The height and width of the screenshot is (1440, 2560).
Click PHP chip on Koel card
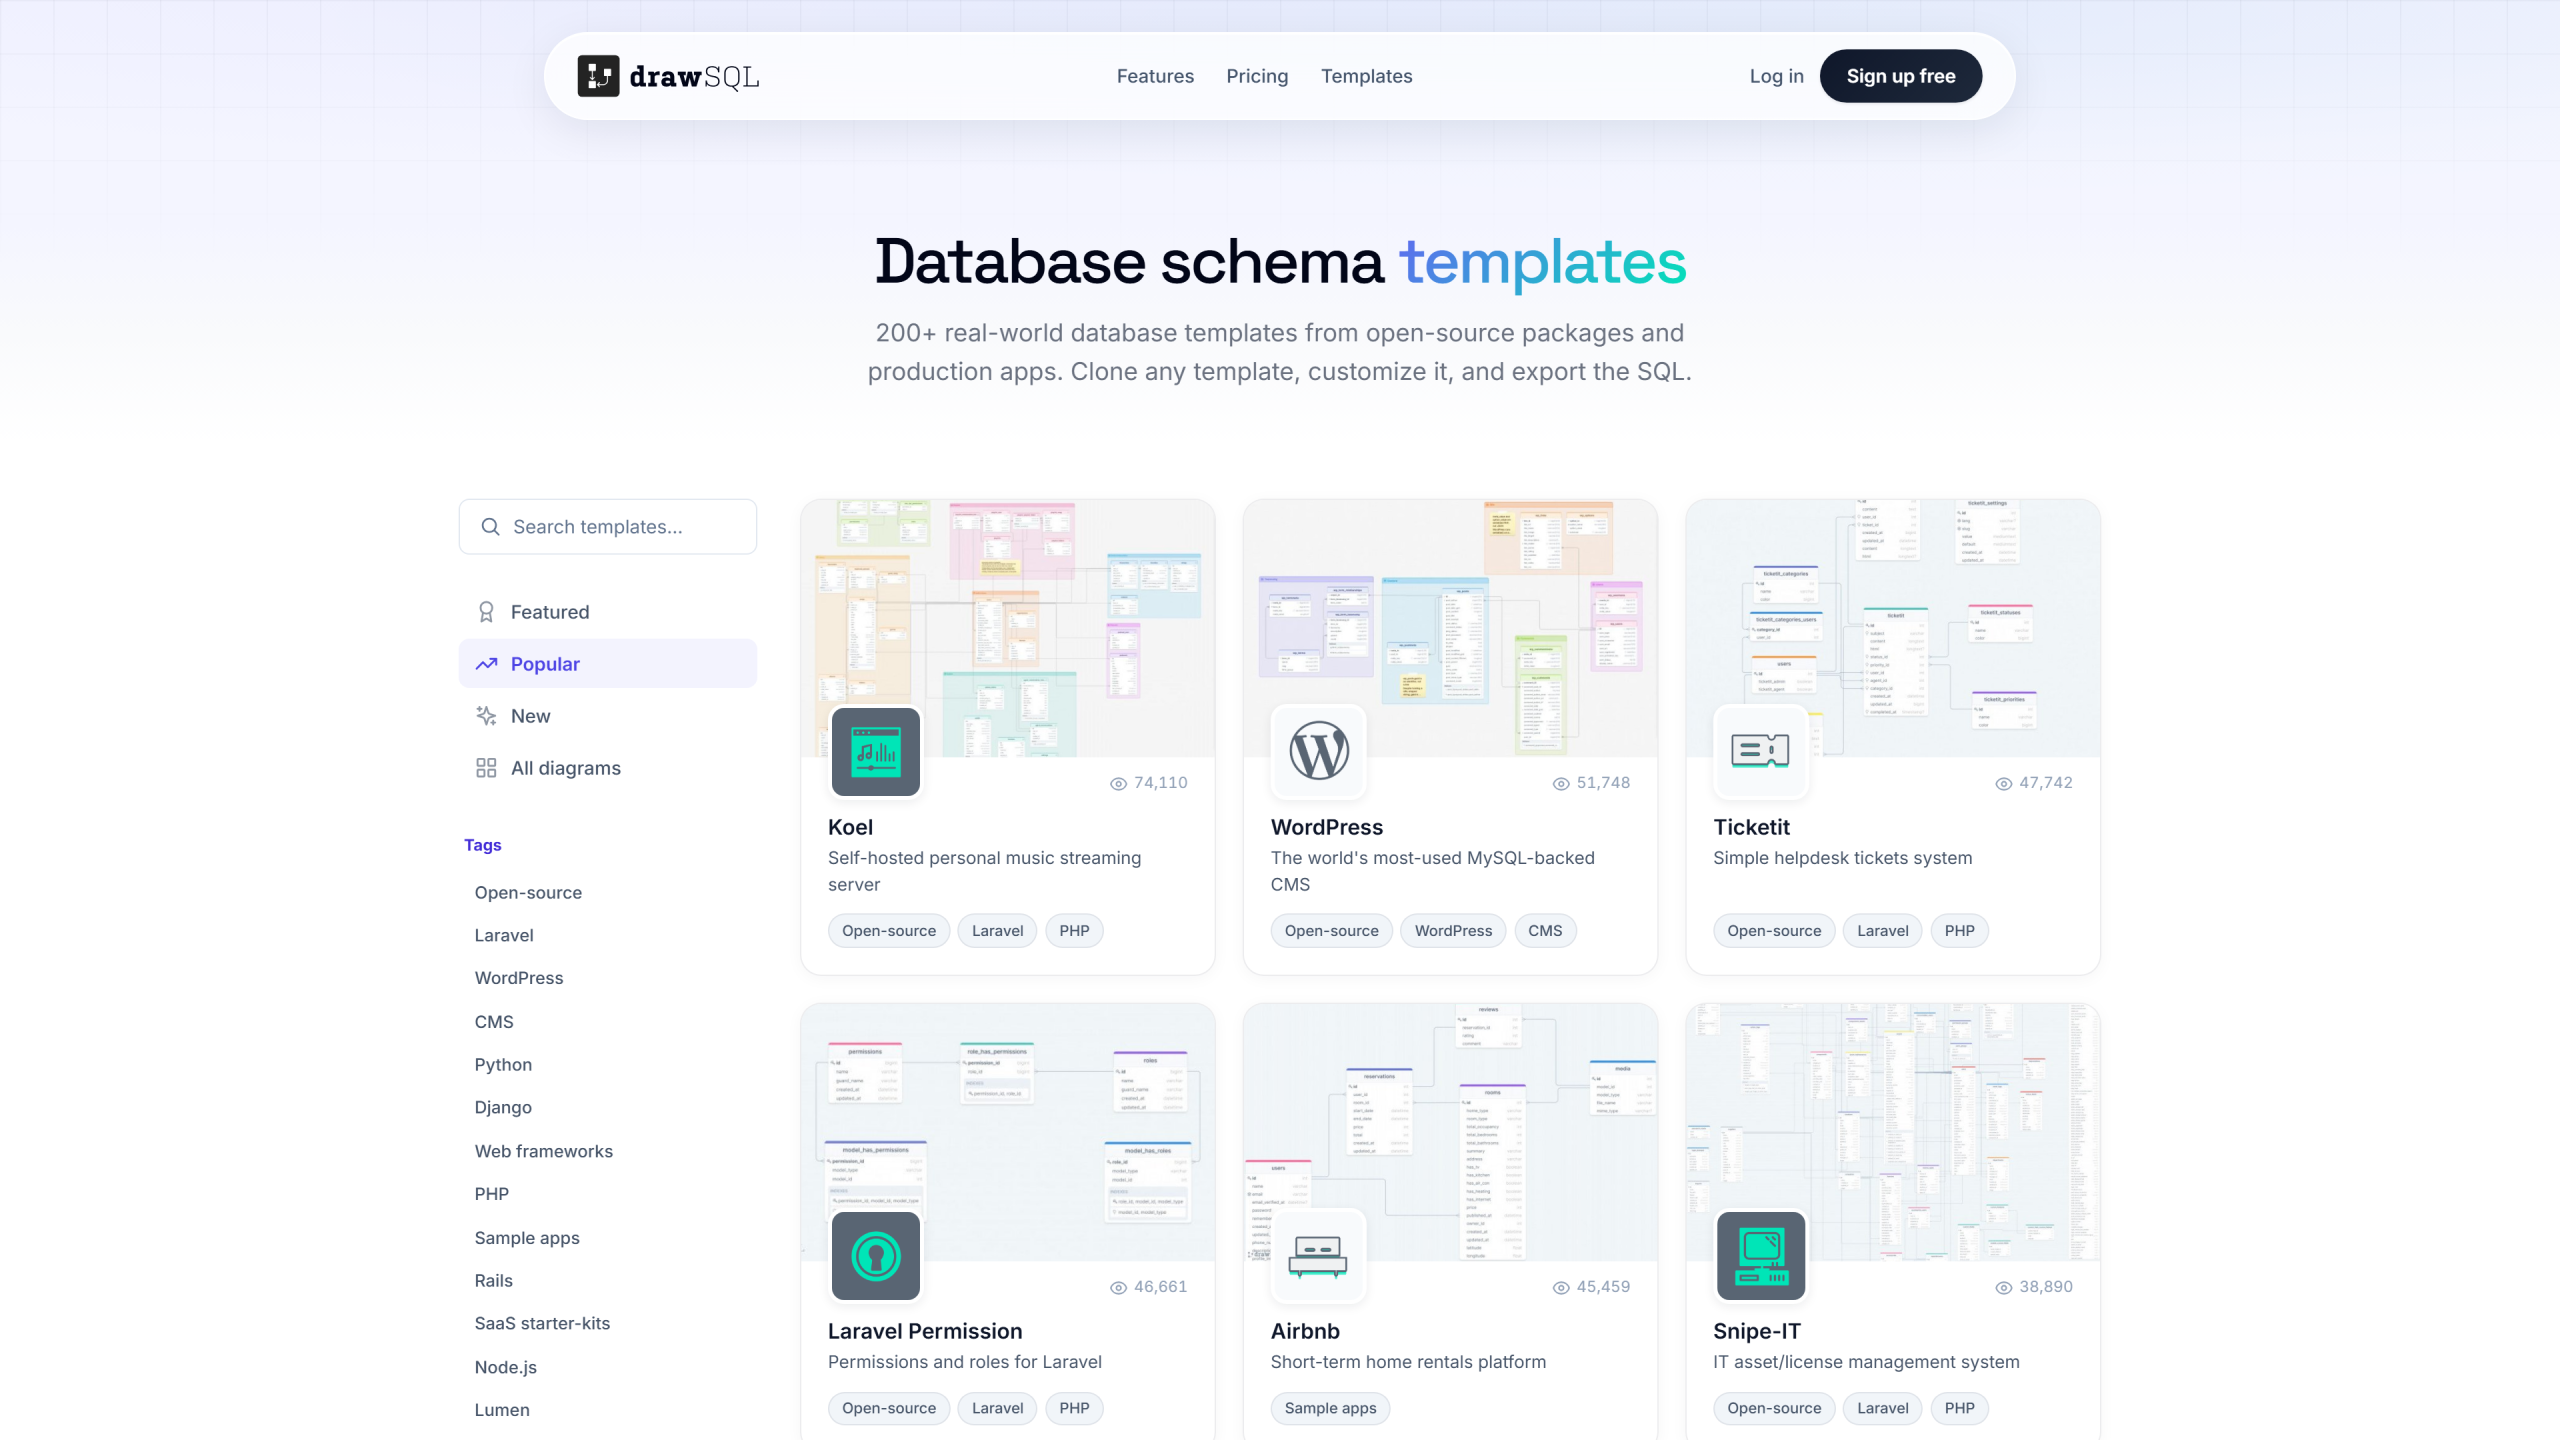(x=1074, y=931)
